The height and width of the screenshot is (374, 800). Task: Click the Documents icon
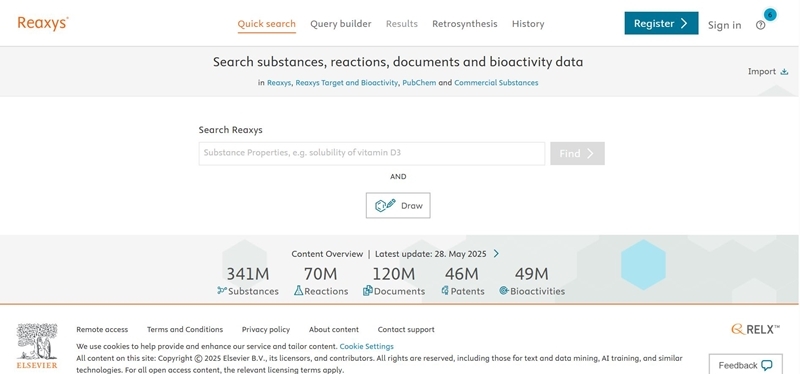click(367, 291)
